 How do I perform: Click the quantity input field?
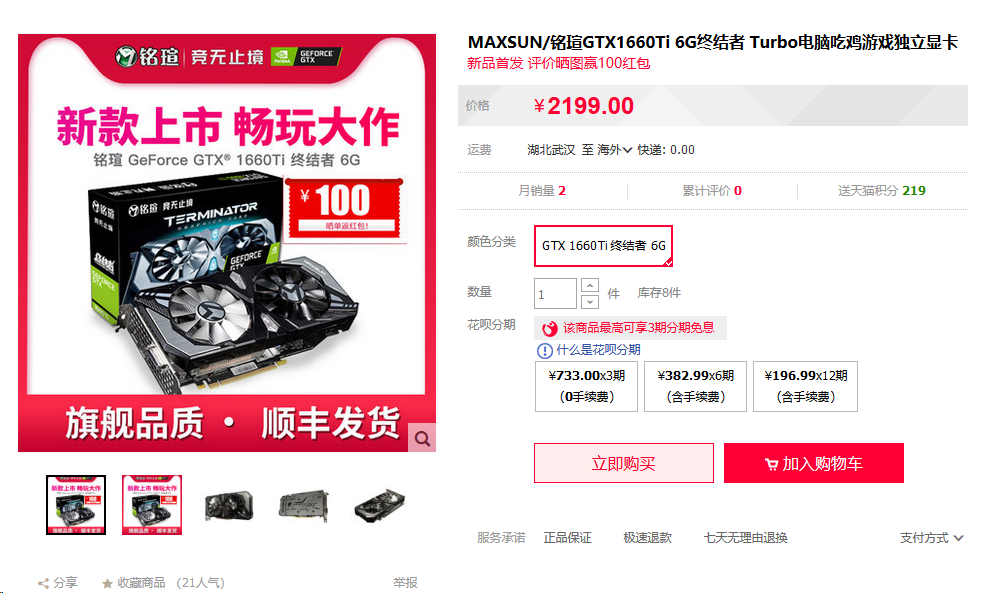[555, 294]
